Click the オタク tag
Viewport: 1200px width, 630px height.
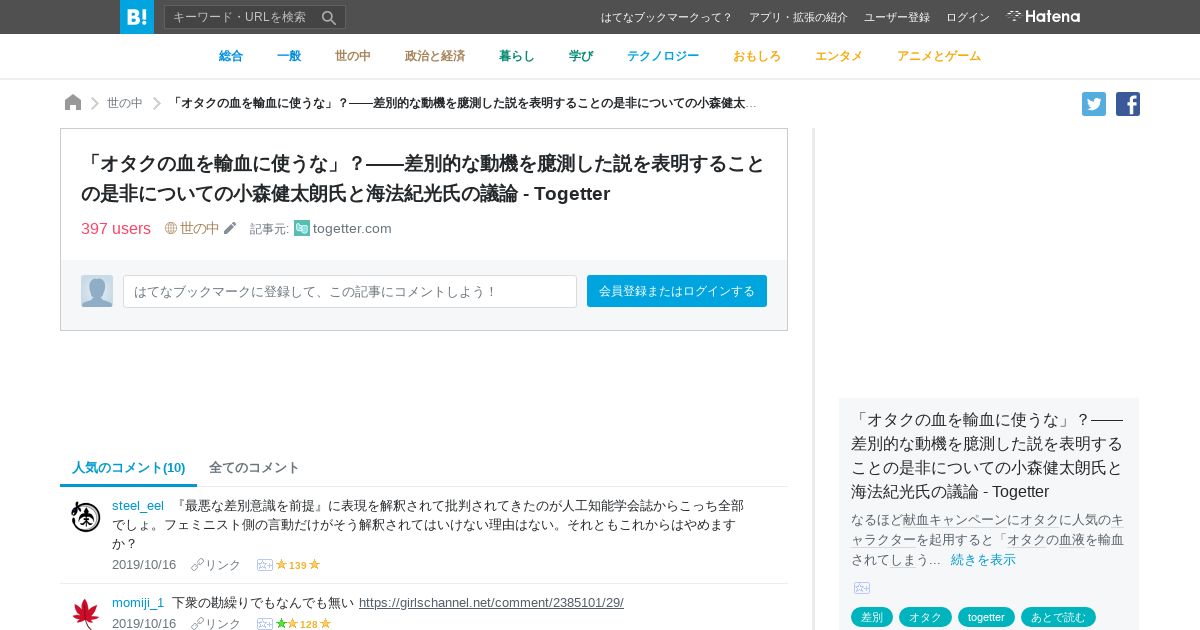925,617
